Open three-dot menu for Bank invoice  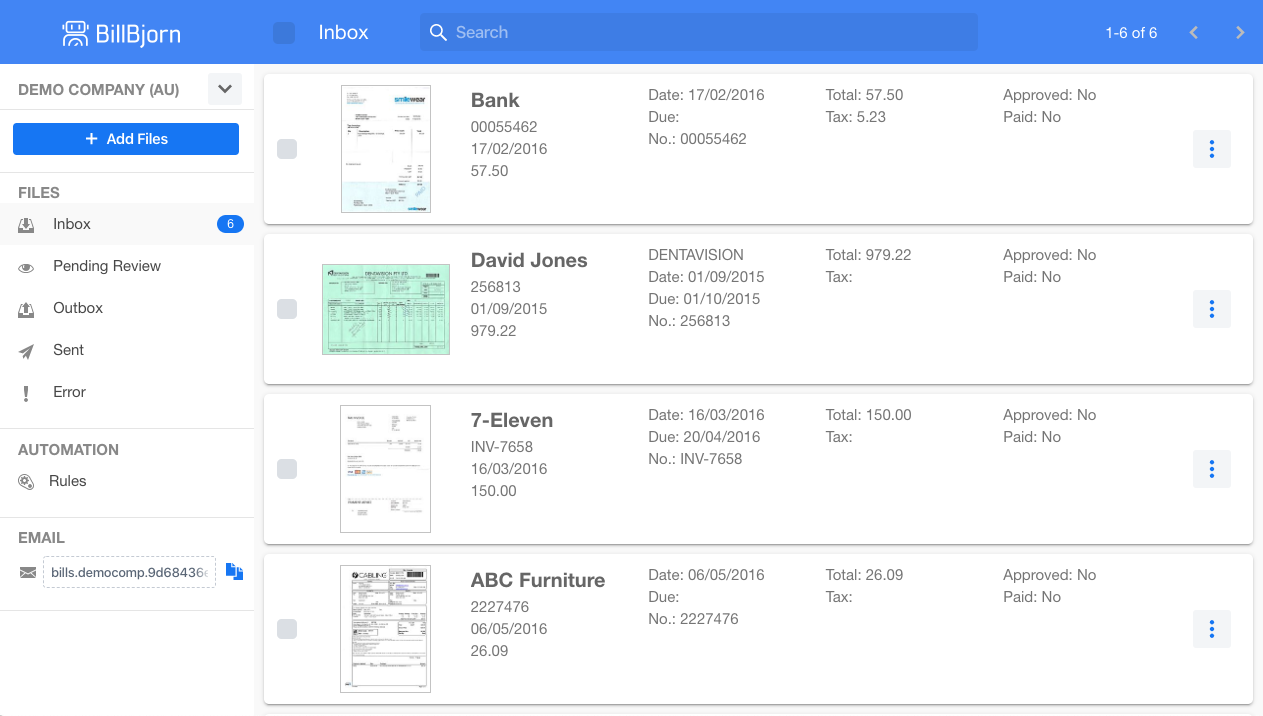click(x=1212, y=149)
